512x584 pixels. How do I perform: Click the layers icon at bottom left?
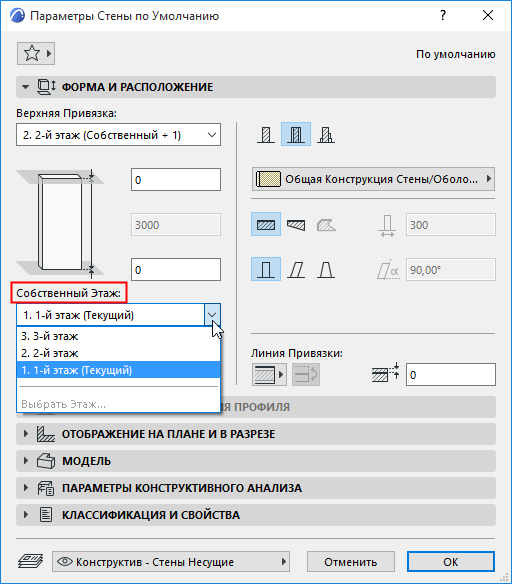(x=30, y=561)
